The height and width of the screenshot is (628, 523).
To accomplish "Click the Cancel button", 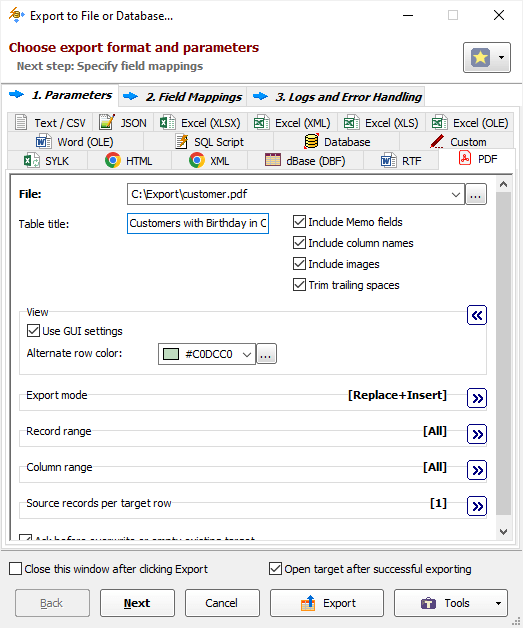I will (x=222, y=603).
